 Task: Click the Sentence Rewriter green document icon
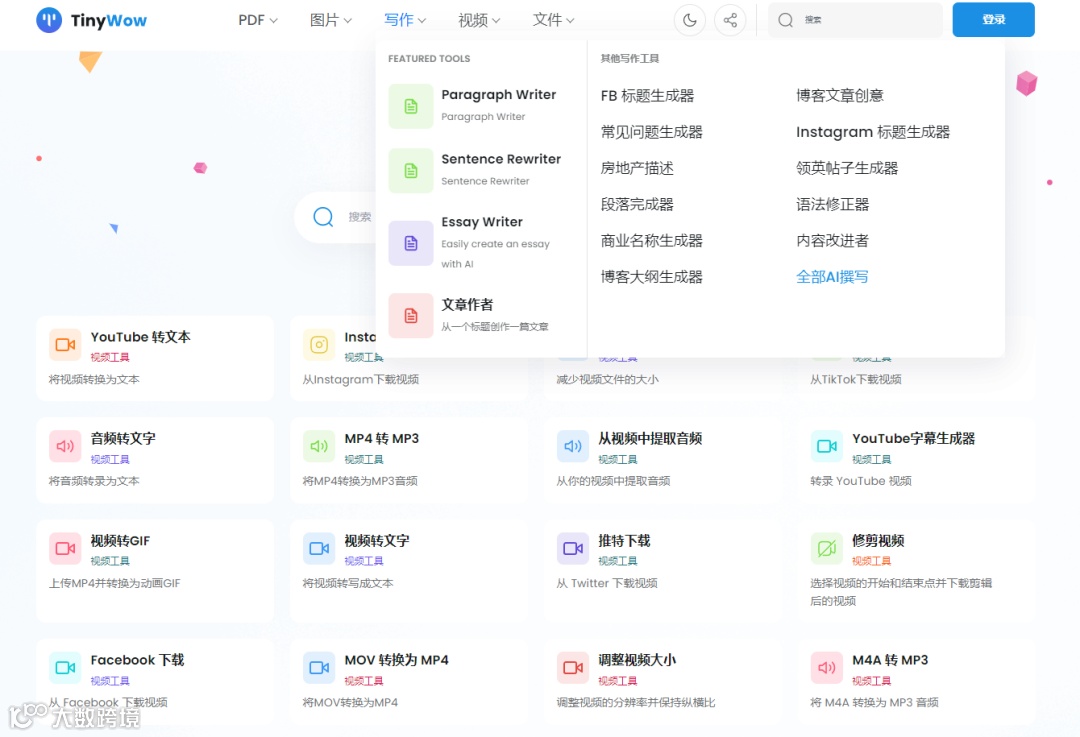(411, 170)
